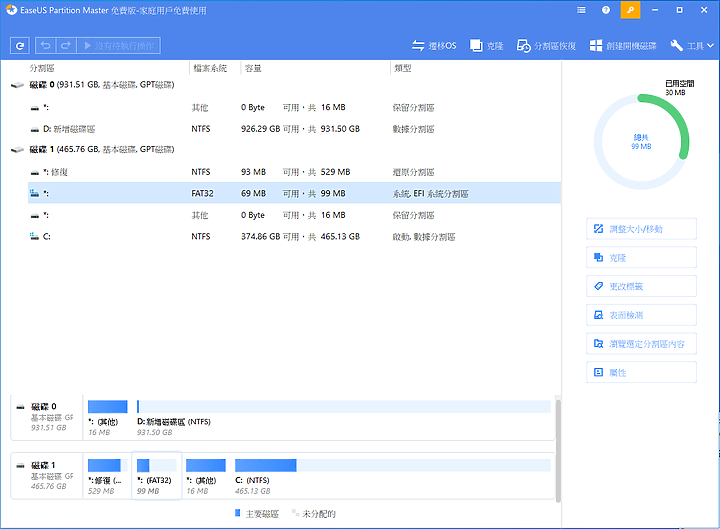Open Partition Recovery (分割區恢復)
The width and height of the screenshot is (720, 529).
(546, 45)
